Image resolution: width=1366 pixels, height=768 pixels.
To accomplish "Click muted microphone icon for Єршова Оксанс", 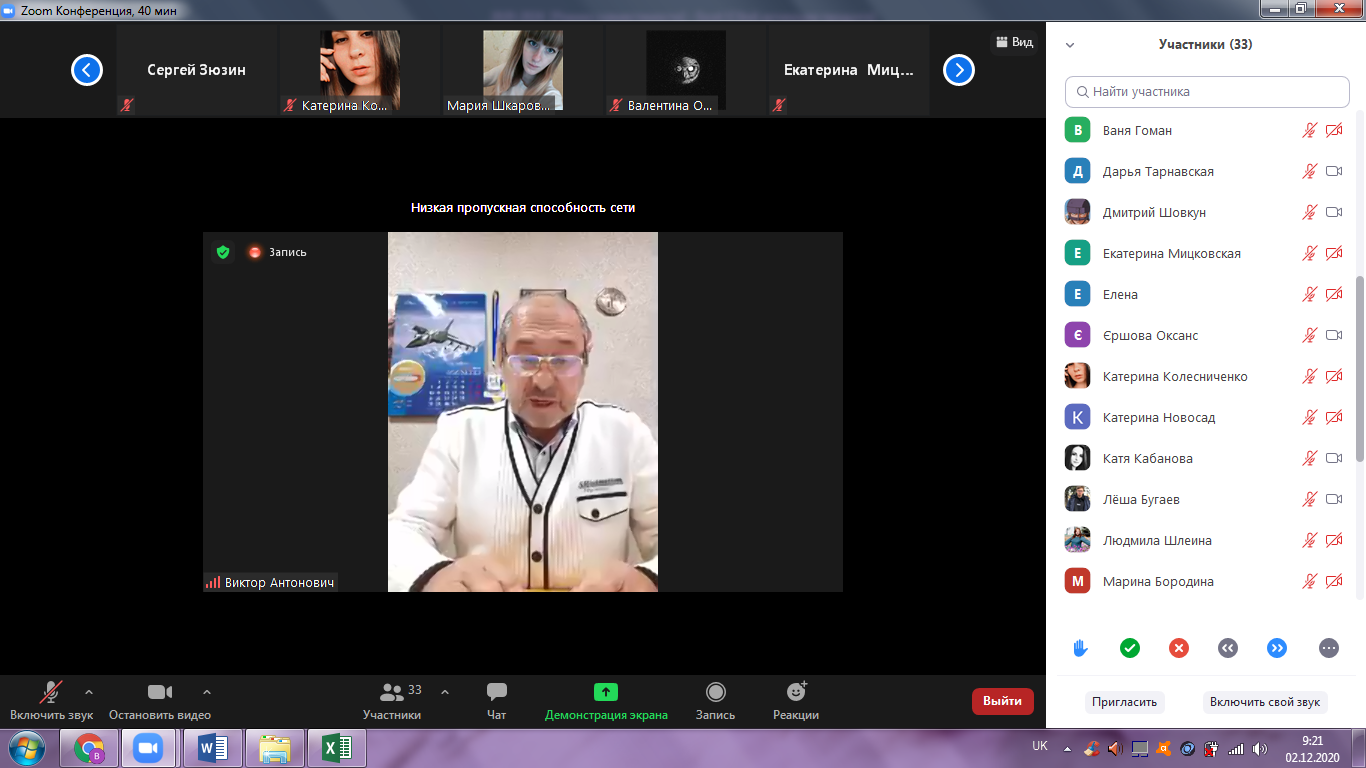I will click(x=1309, y=335).
